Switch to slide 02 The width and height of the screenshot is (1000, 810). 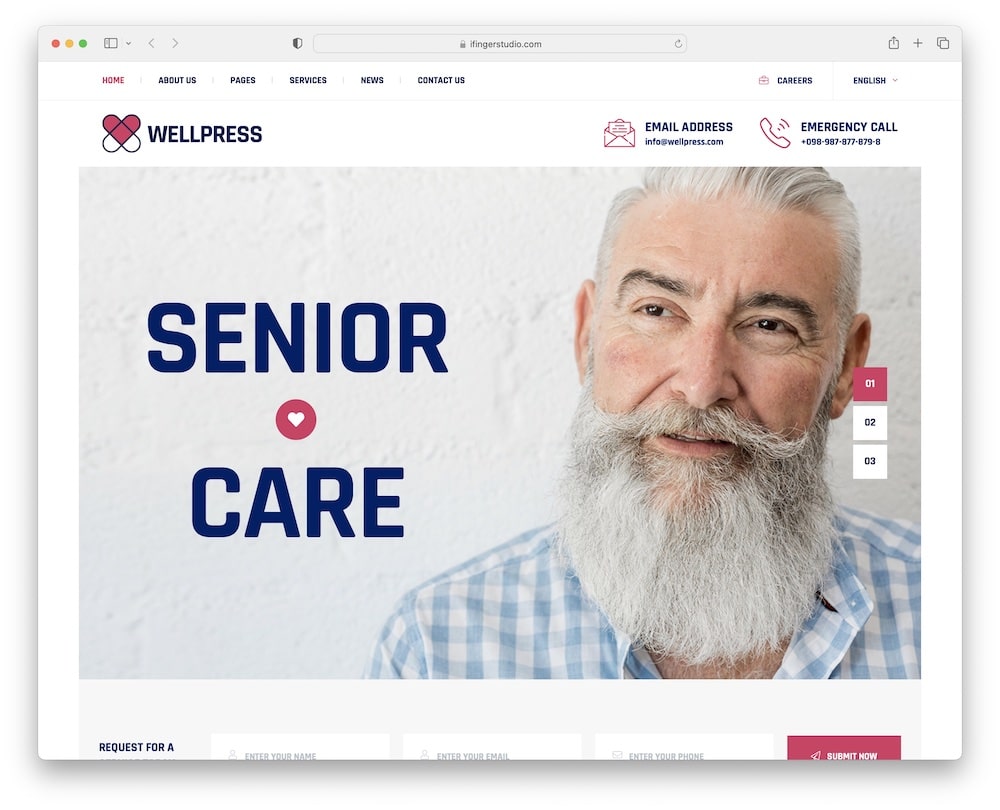tap(870, 422)
